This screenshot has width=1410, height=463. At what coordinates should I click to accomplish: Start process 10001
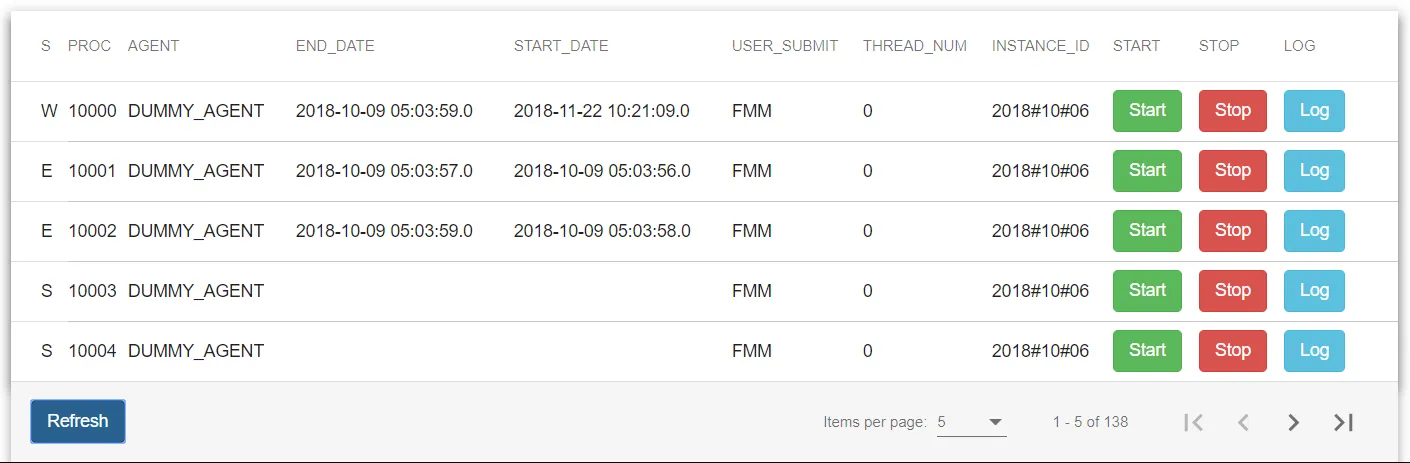coord(1147,171)
